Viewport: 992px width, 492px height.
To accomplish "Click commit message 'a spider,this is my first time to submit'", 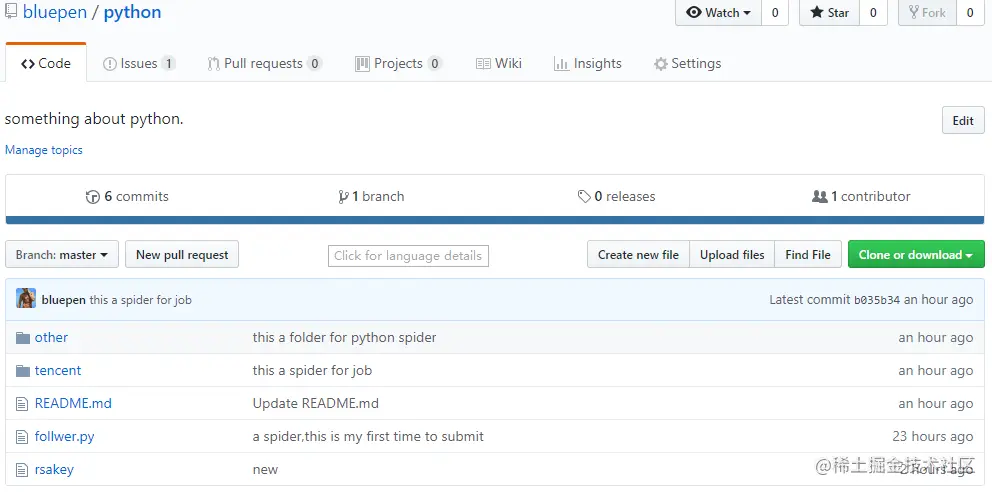I will click(x=368, y=436).
